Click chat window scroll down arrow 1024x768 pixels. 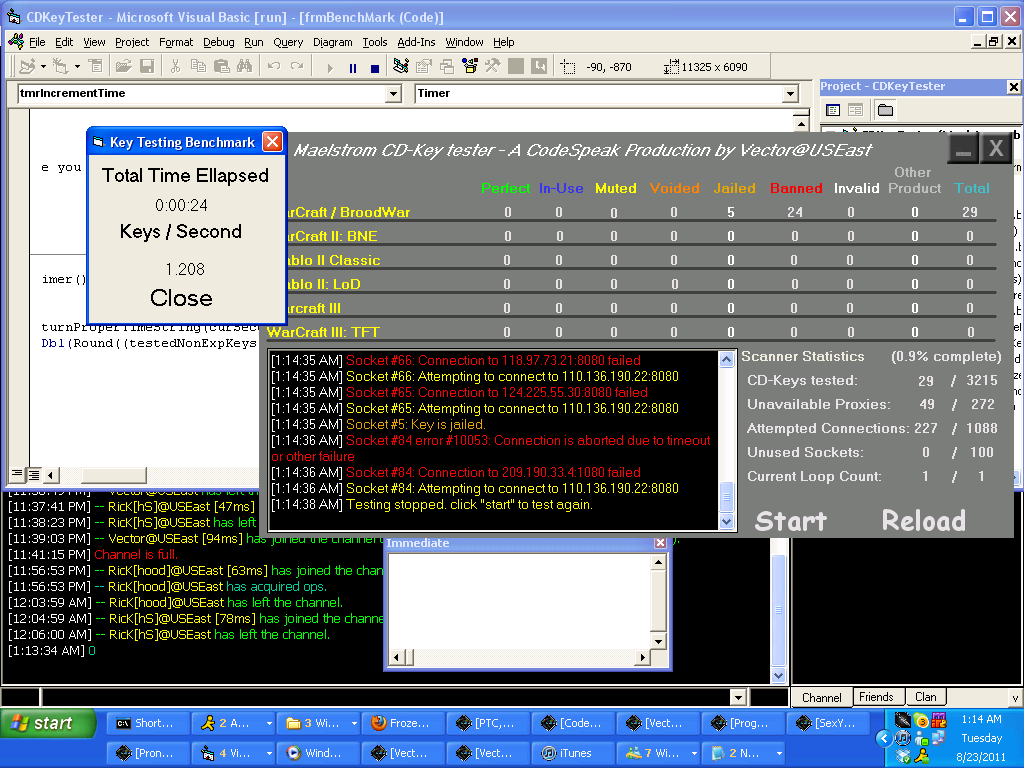tap(778, 675)
